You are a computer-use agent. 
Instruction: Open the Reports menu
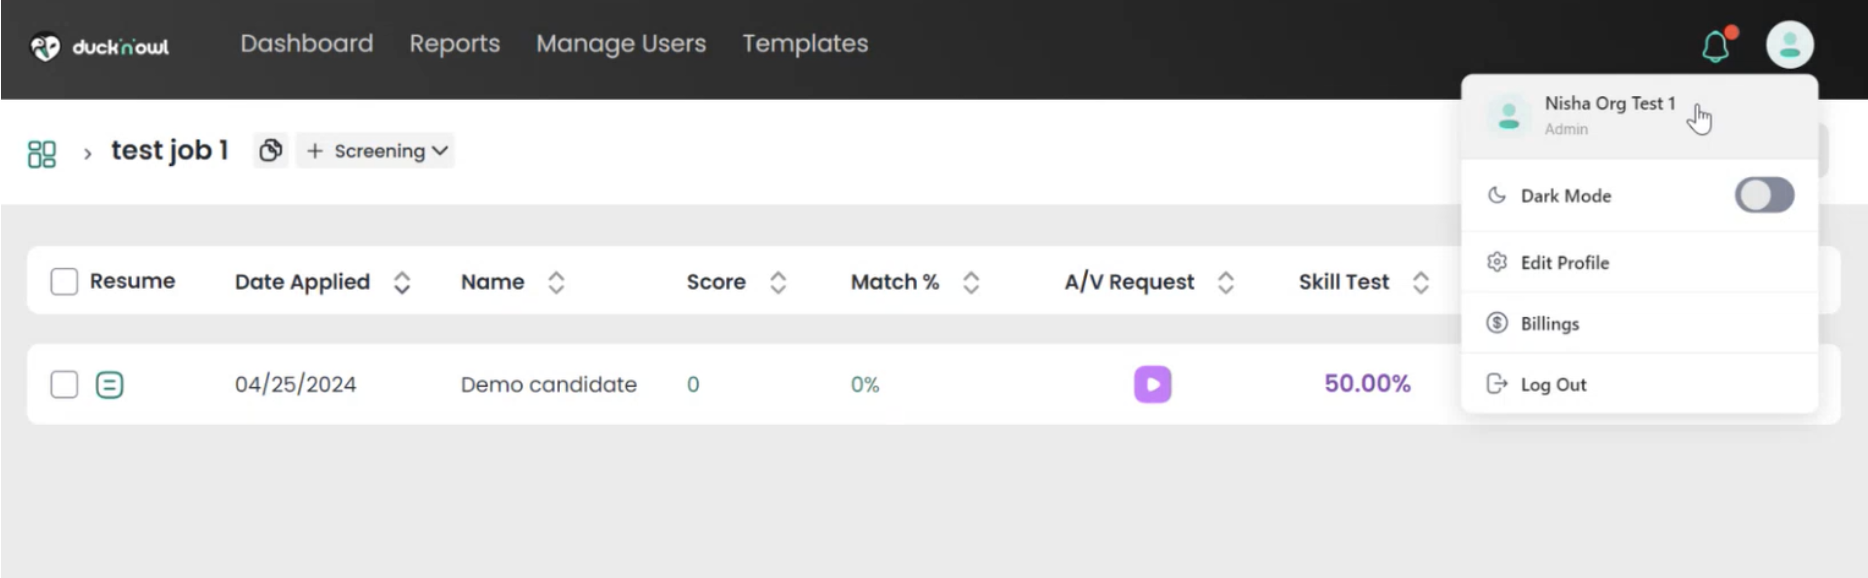point(454,44)
